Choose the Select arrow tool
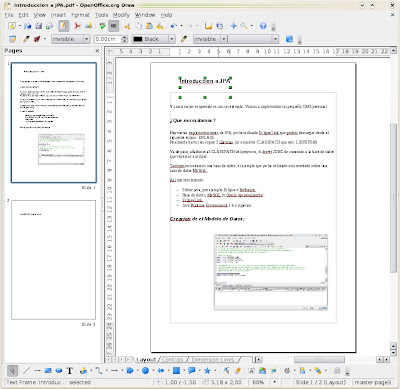The width and height of the screenshot is (400, 389). point(12,370)
